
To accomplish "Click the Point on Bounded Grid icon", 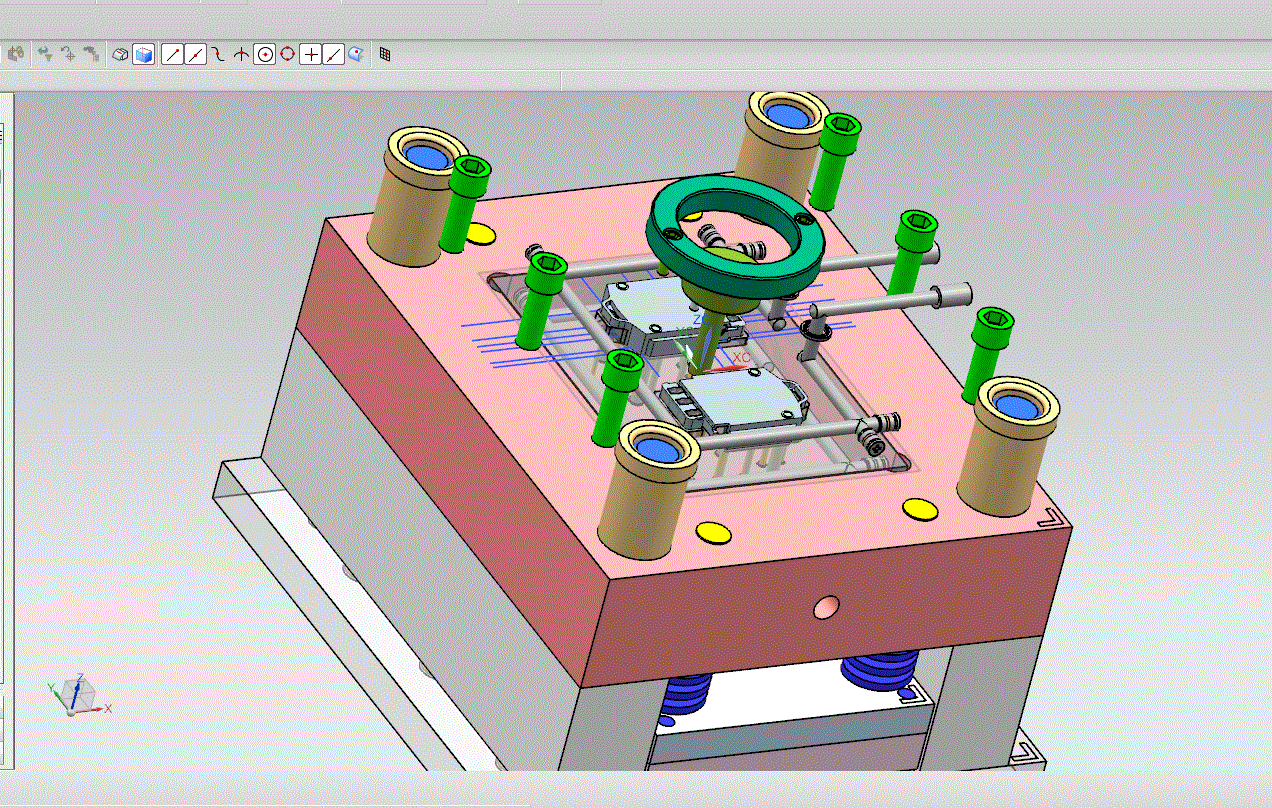I will [x=385, y=54].
